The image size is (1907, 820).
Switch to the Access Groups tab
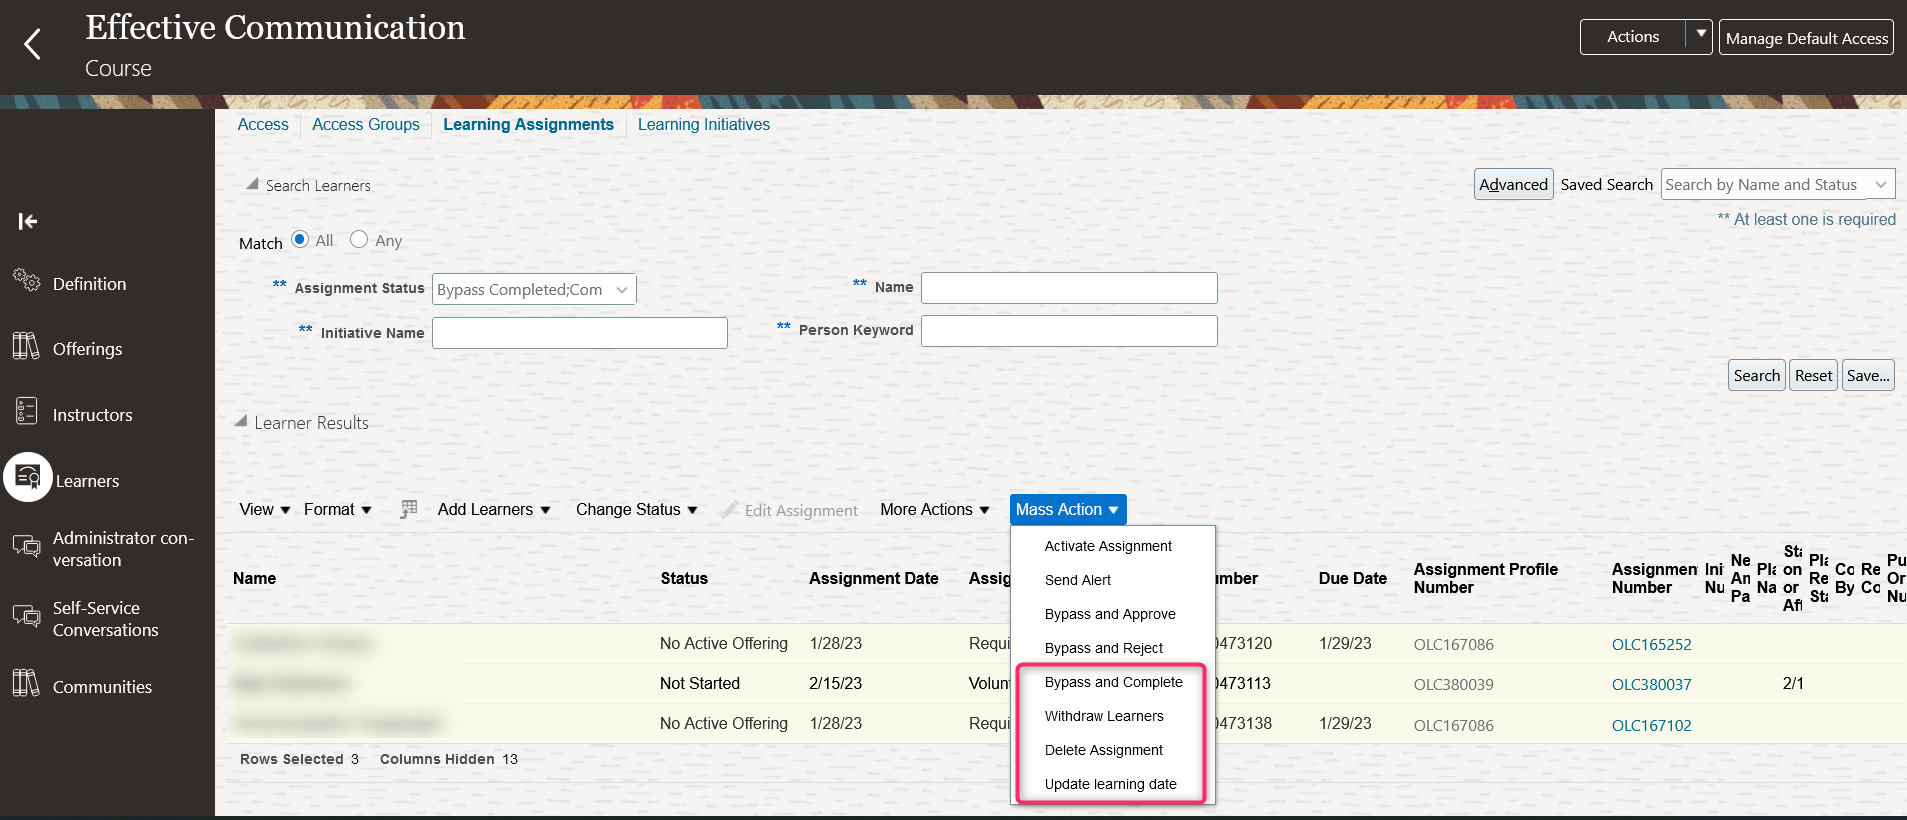[x=366, y=124]
